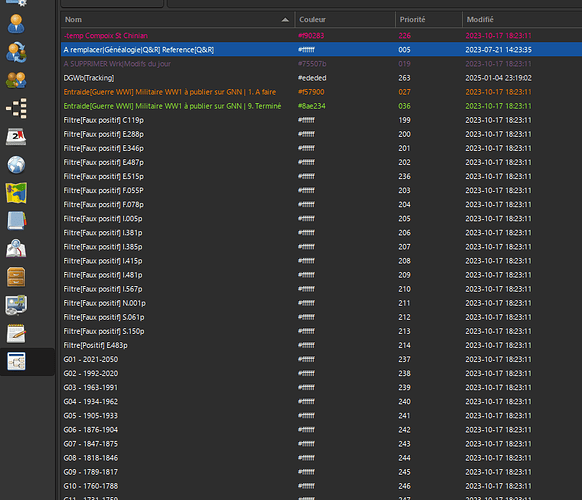Select the -temp Compoix St Chinian row
The height and width of the screenshot is (500, 582).
click(321, 36)
